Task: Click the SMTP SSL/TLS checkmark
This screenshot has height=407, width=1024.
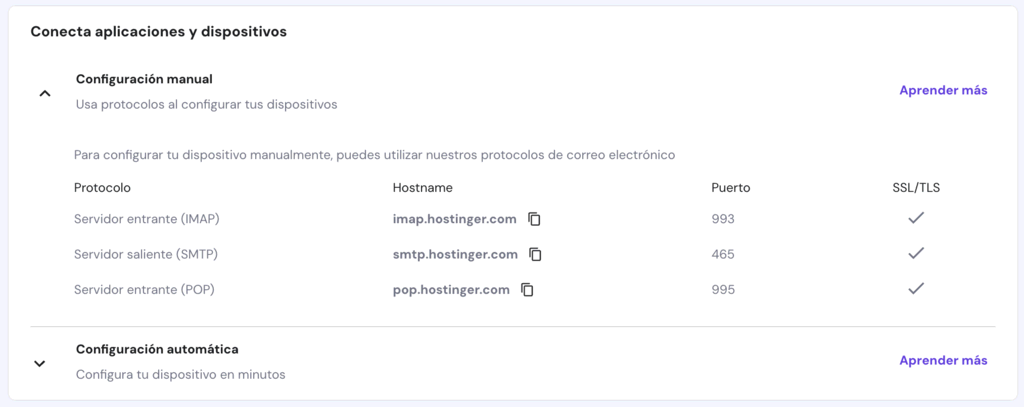Action: point(915,253)
